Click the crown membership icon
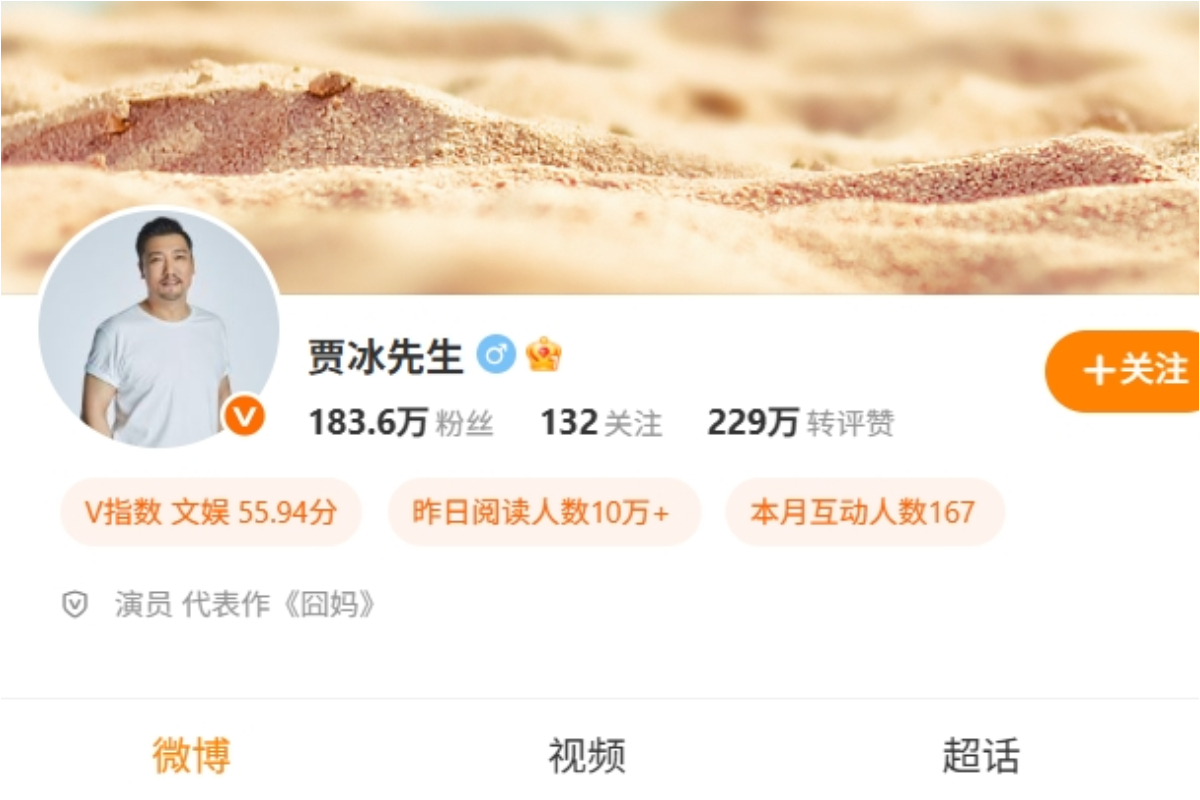 (x=544, y=354)
